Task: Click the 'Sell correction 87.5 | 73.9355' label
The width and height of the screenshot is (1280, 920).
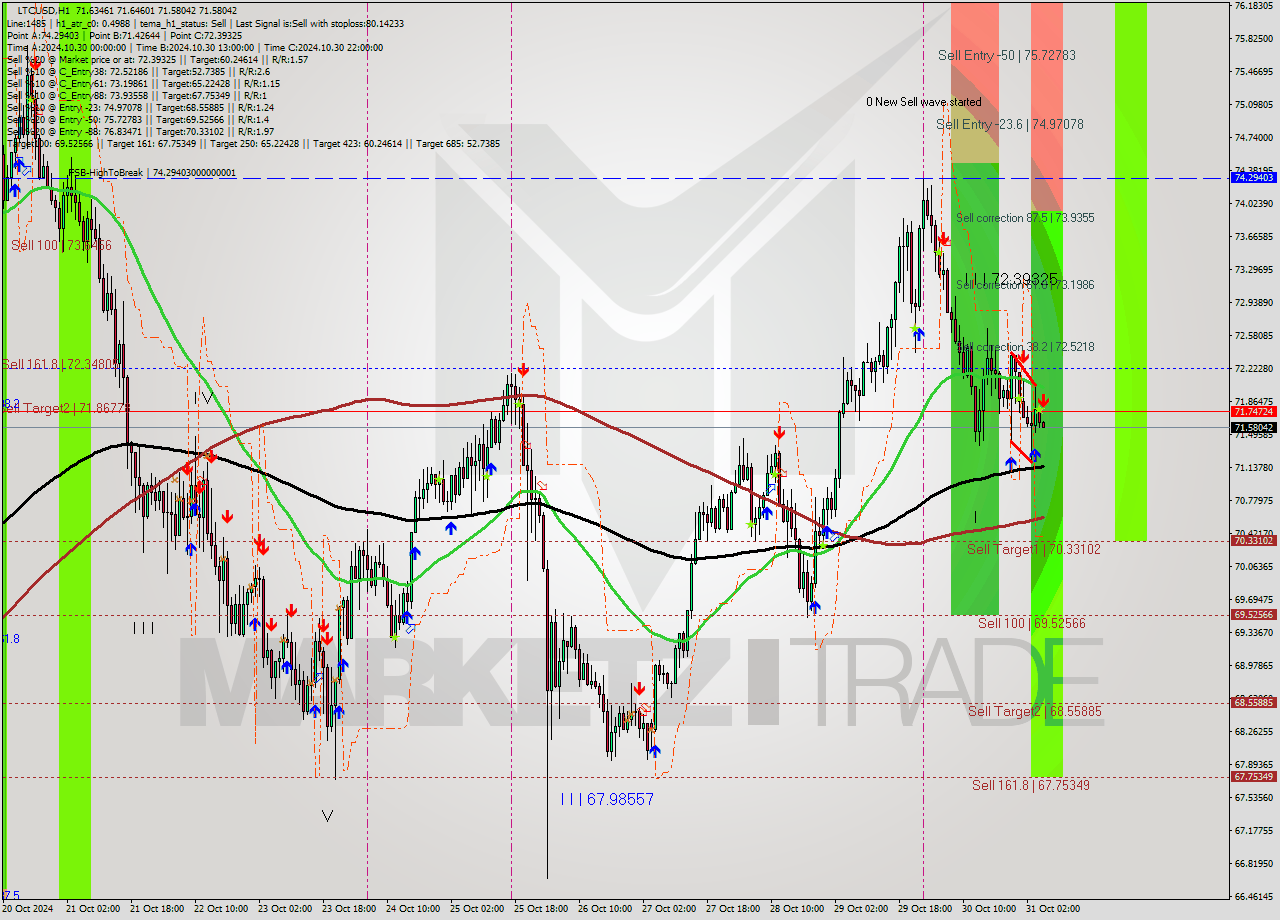Action: click(1025, 218)
